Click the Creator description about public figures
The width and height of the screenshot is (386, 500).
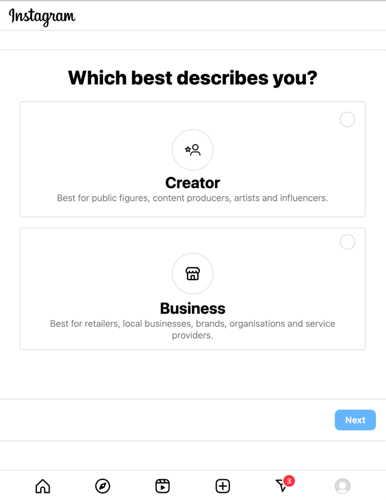193,198
